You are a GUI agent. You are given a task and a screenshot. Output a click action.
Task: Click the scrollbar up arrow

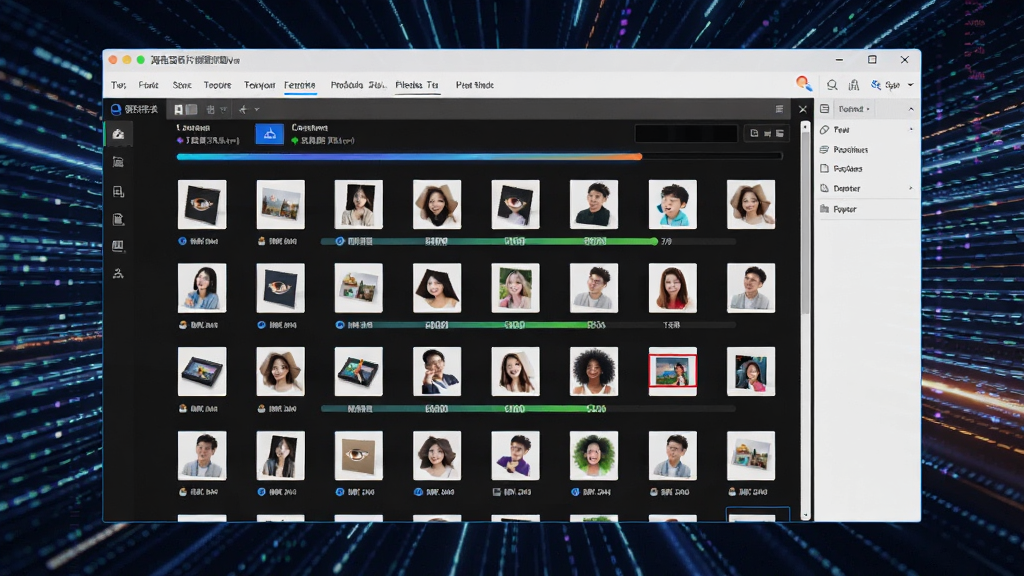pos(805,126)
